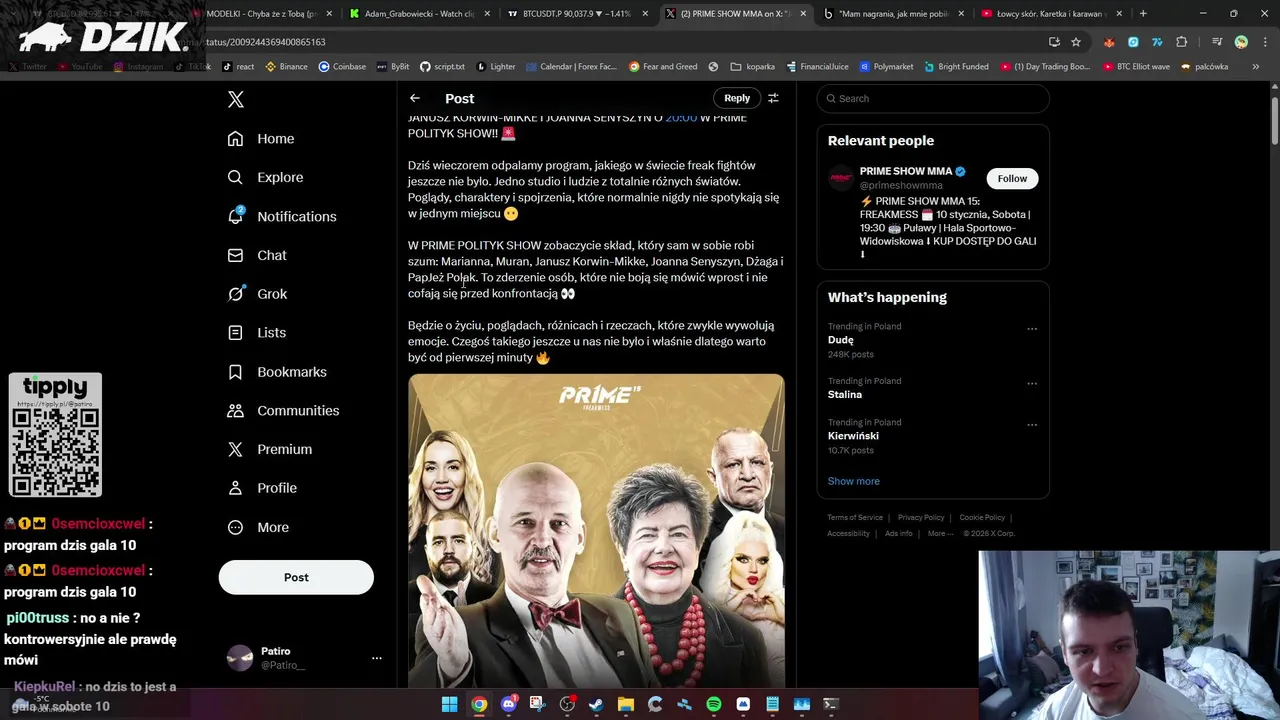Open Cookie Policy footer link
Screen dimensions: 1280x720
click(982, 518)
